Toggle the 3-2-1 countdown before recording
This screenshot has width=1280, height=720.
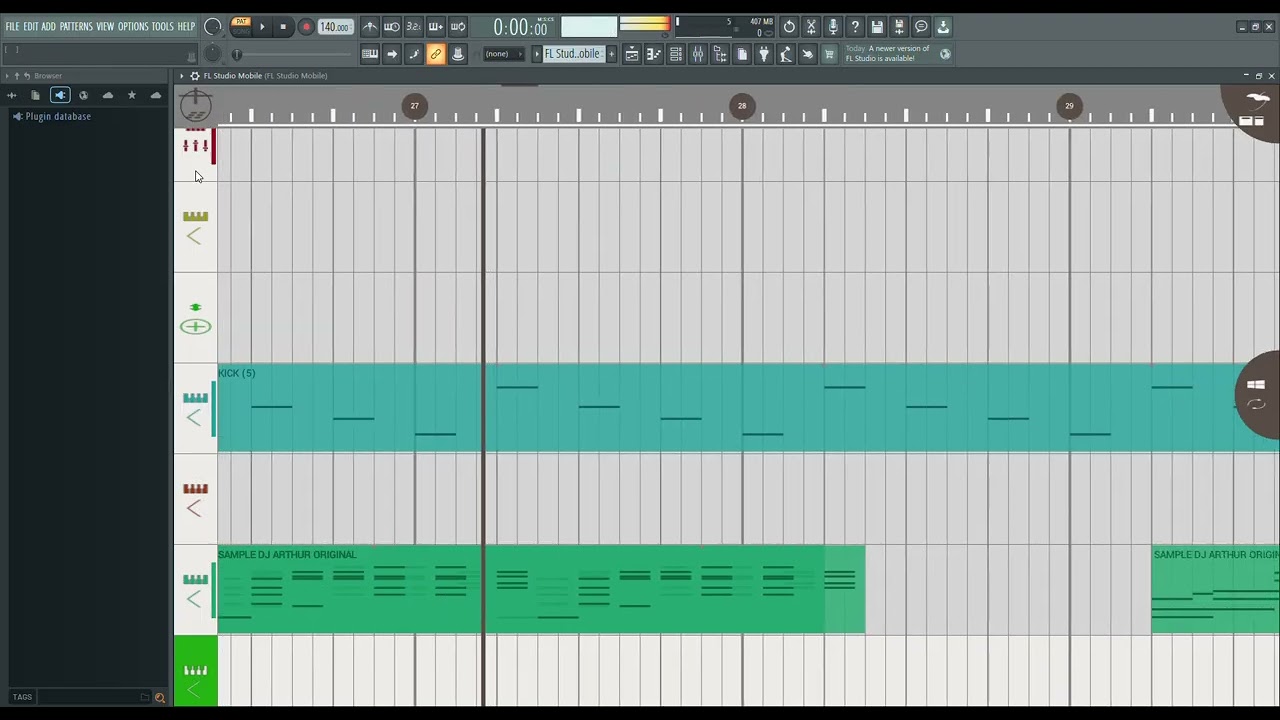(x=414, y=27)
